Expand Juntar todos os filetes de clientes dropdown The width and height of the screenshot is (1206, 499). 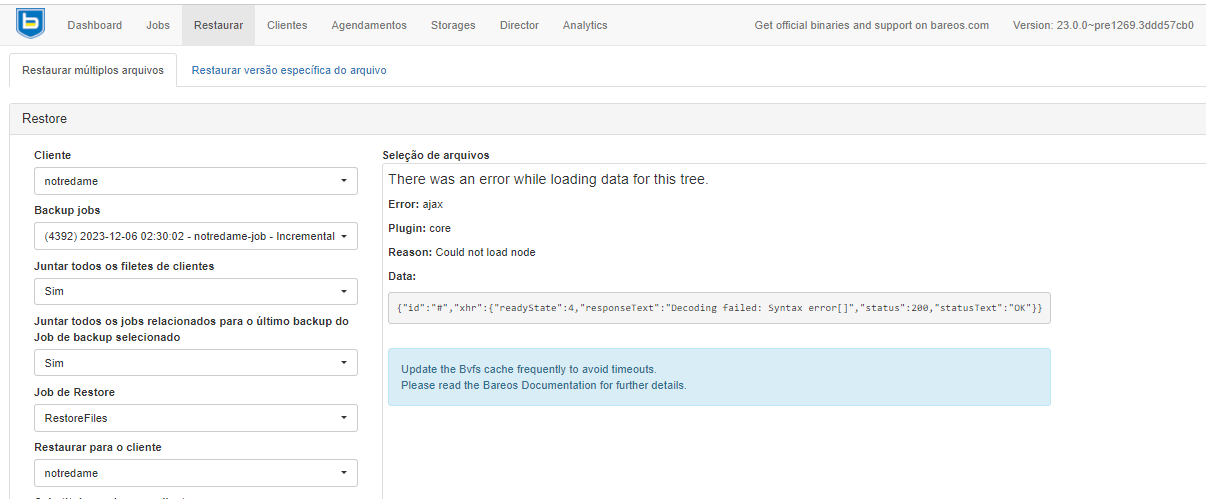coord(196,292)
